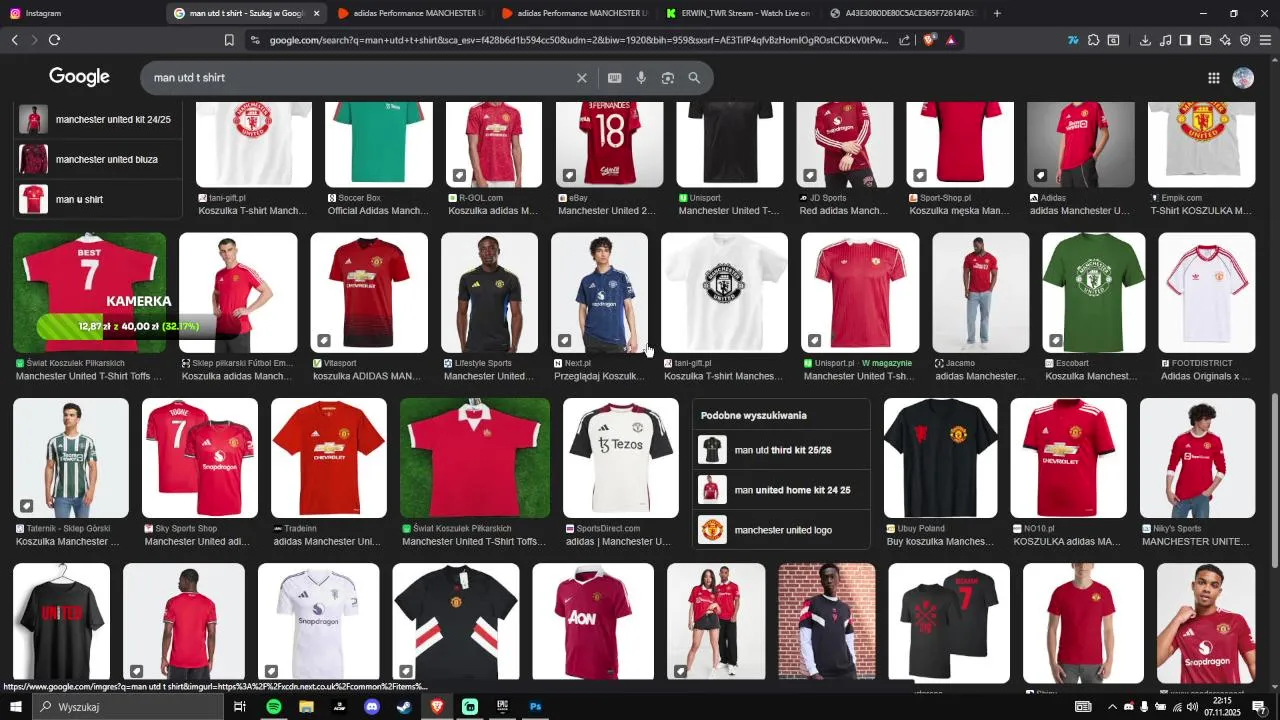The height and width of the screenshot is (720, 1280).
Task: Open the media playback control icon
Action: pyautogui.click(x=1166, y=40)
